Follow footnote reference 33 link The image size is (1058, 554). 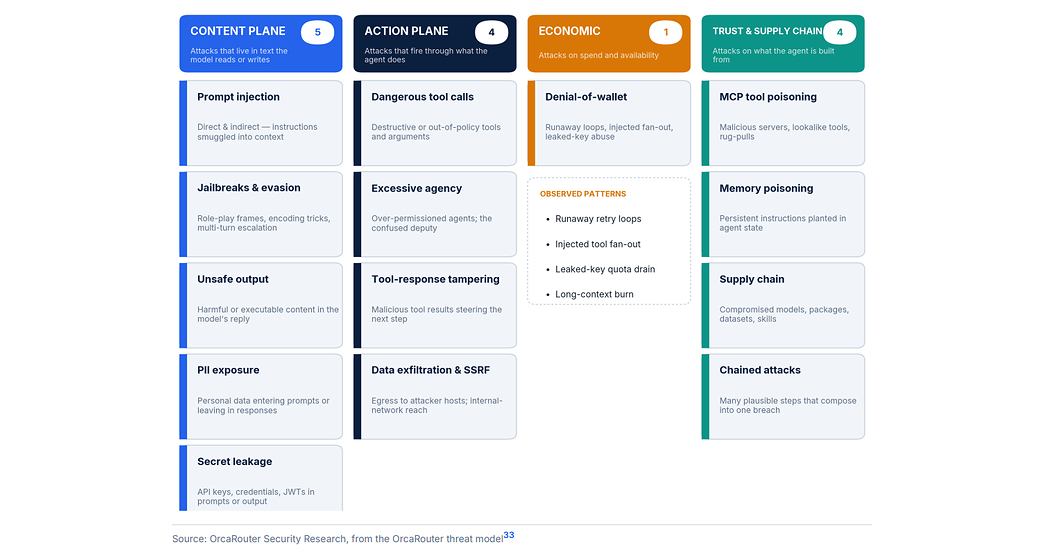point(509,535)
